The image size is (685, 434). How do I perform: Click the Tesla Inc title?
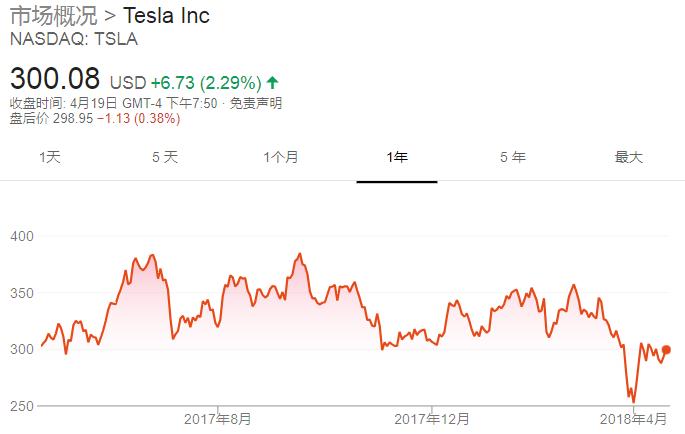[166, 17]
